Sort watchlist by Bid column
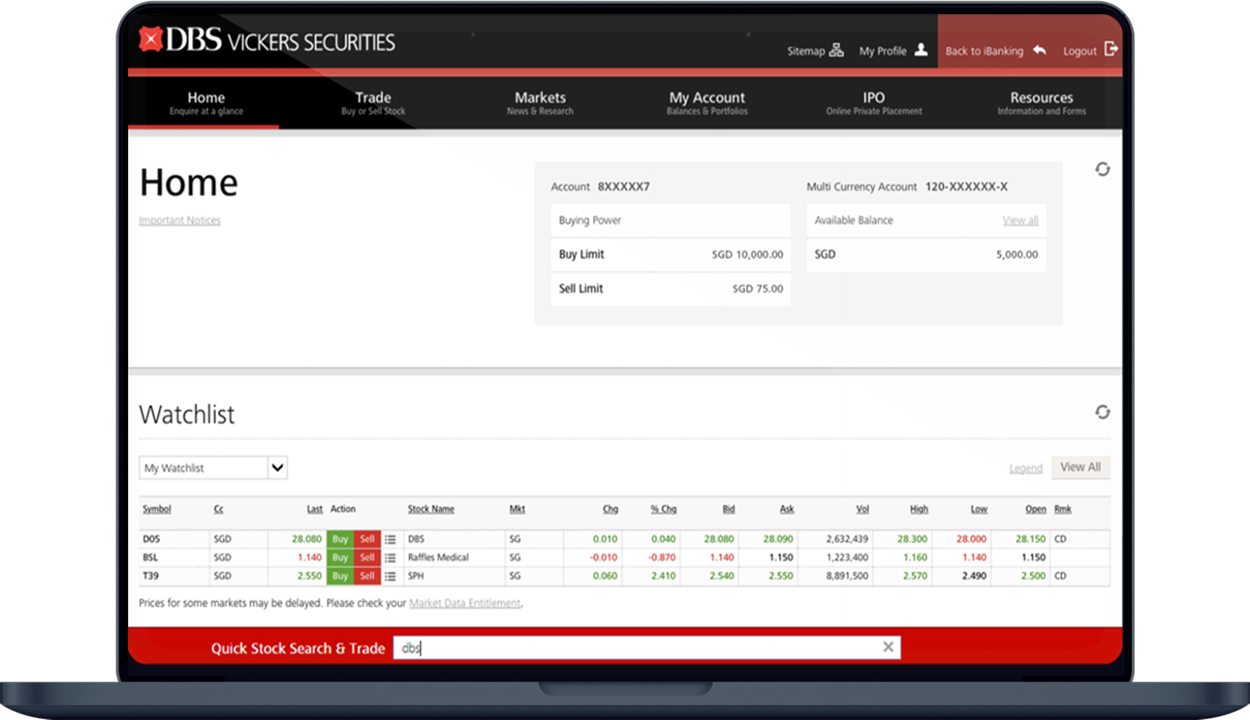 point(728,509)
